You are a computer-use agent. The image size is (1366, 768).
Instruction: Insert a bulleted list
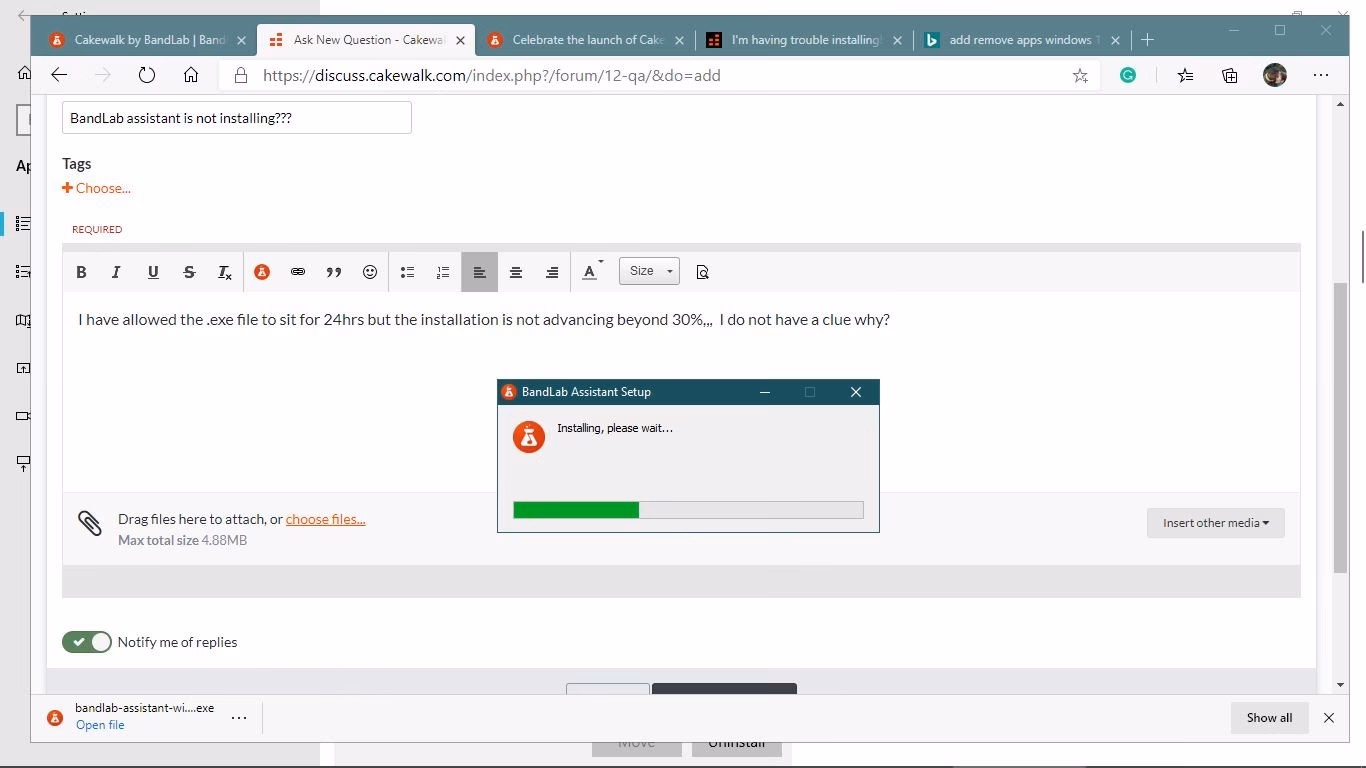[407, 272]
